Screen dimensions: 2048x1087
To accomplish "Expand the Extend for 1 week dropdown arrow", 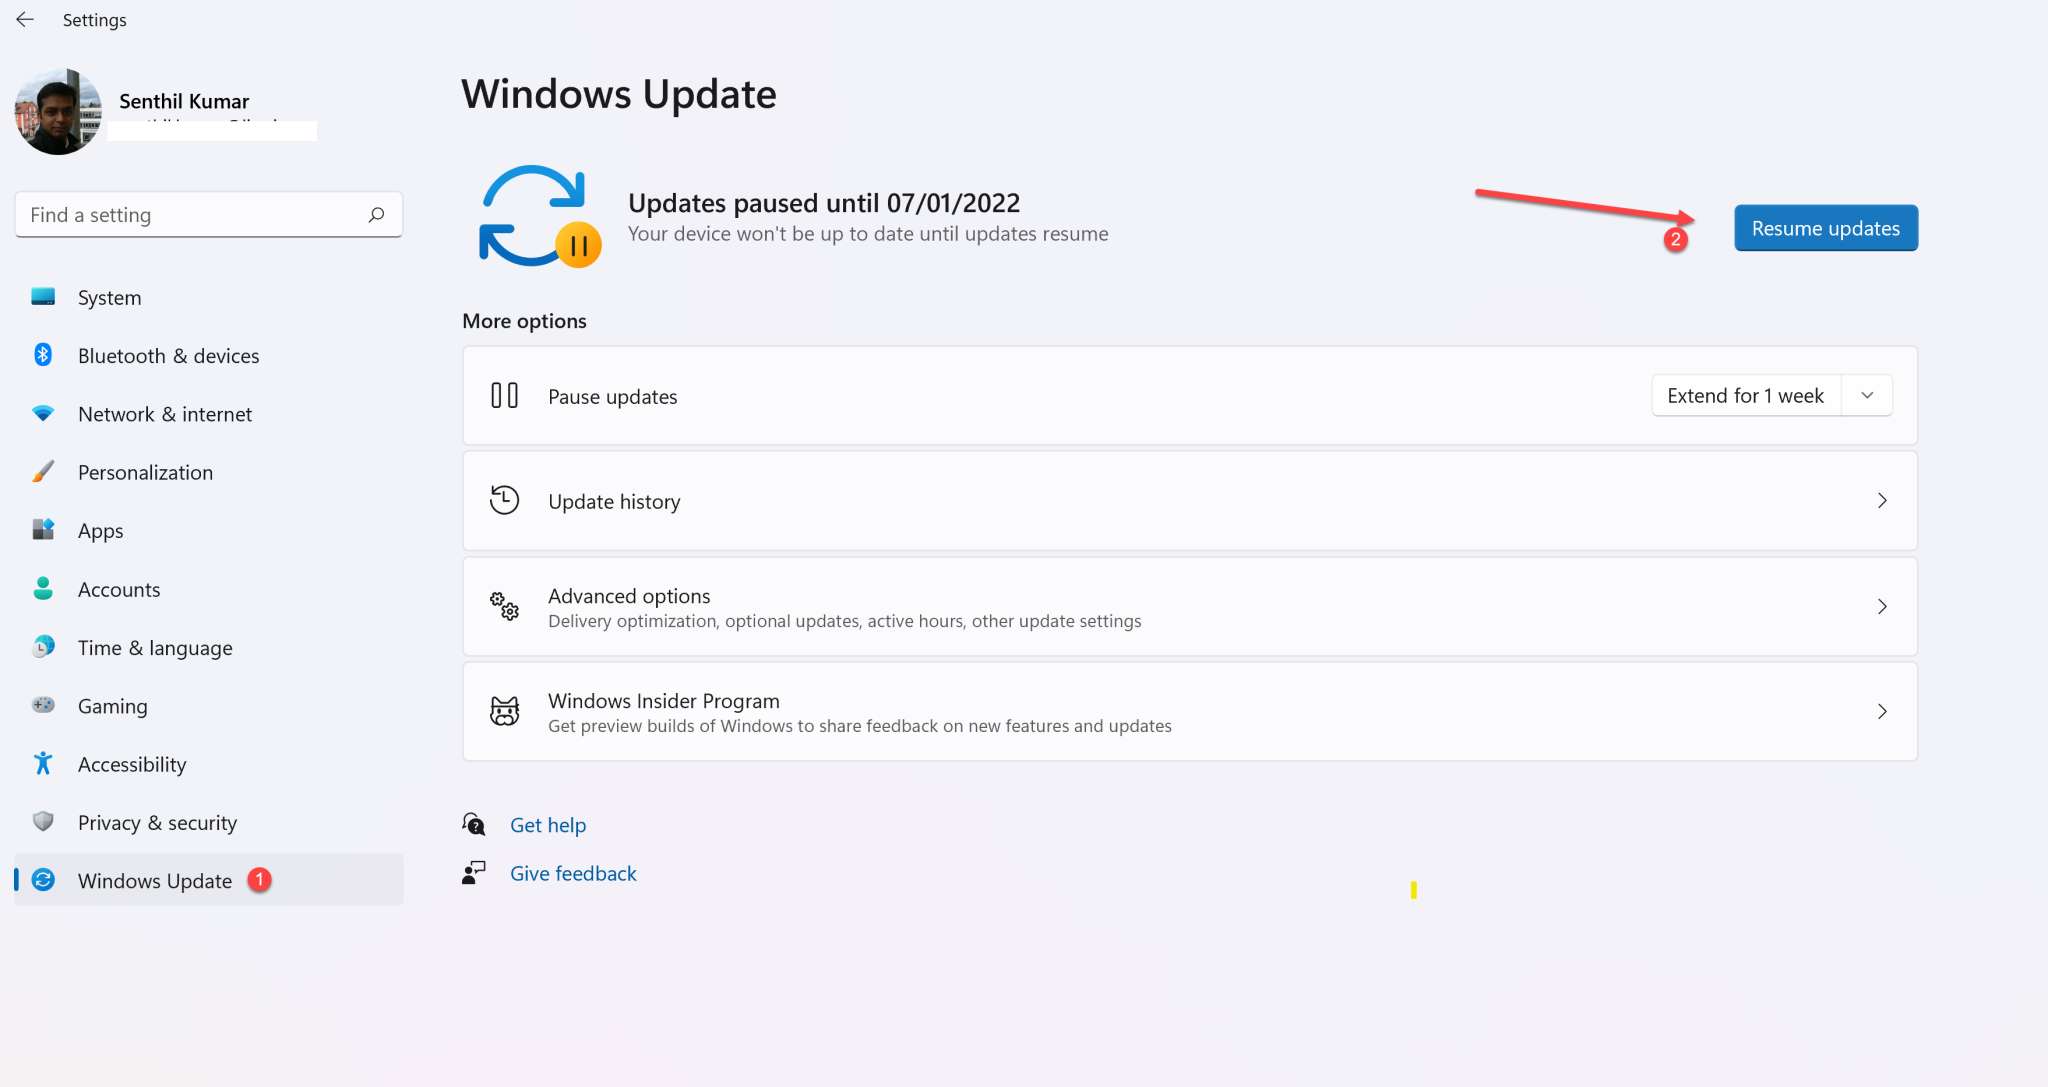I will (1866, 395).
